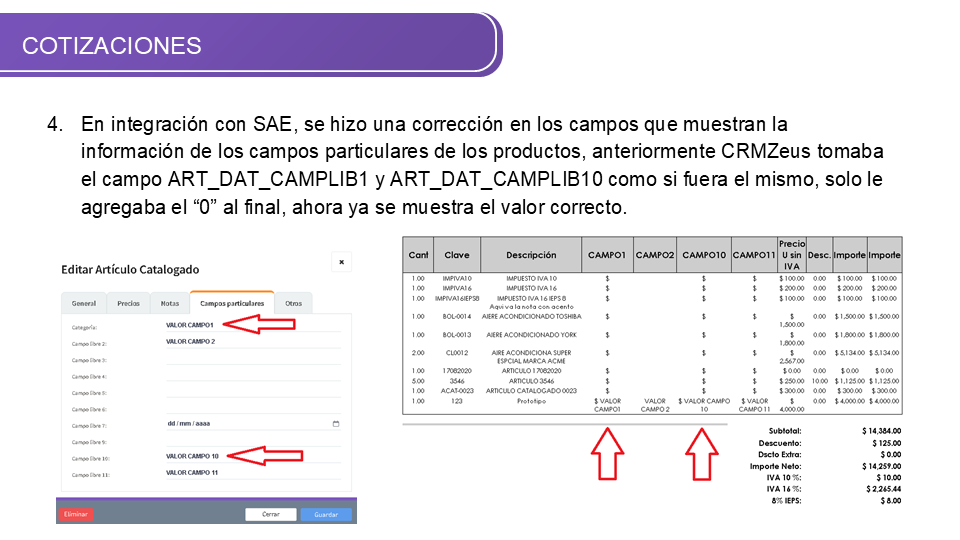Screen dimensions: 960x540
Task: Click the Precio U sin IVA header
Action: tap(792, 255)
